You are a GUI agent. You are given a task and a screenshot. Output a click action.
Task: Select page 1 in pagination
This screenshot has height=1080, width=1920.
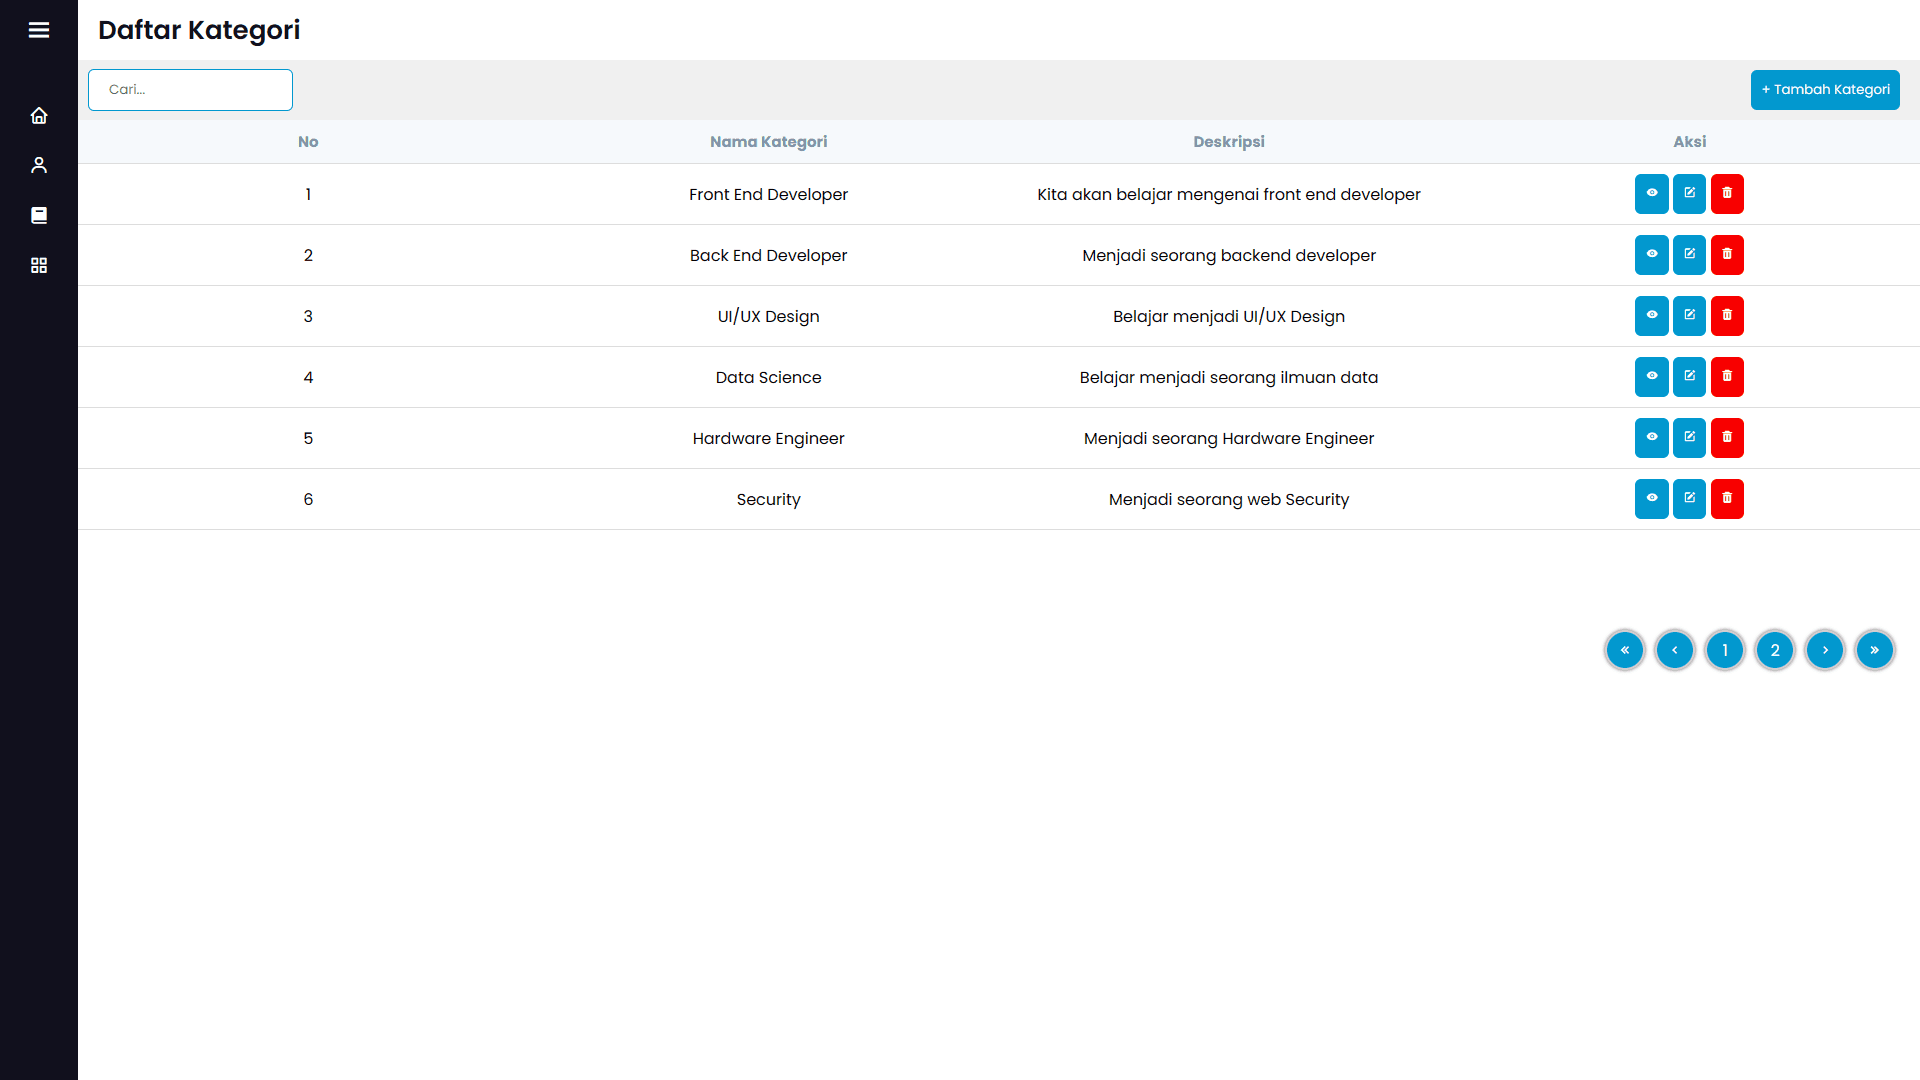[x=1725, y=650]
